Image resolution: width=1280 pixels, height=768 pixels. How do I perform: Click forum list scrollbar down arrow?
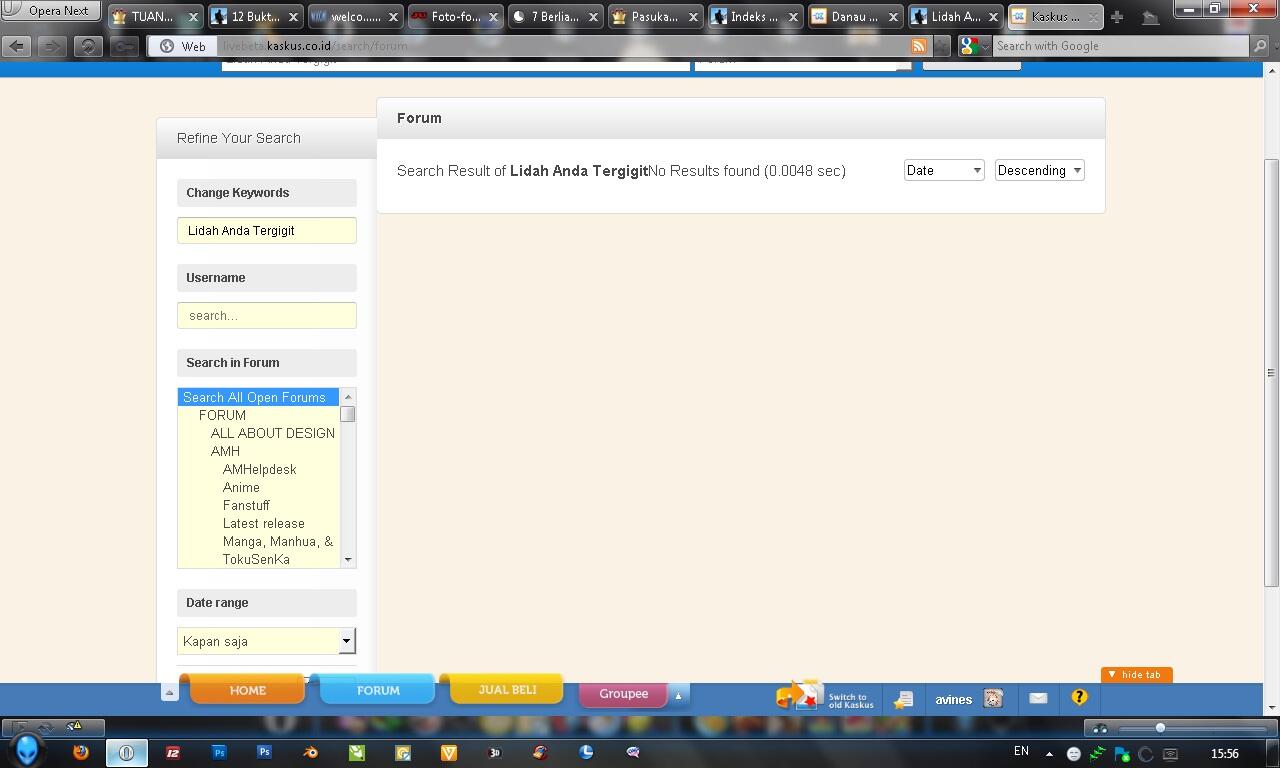[x=348, y=560]
